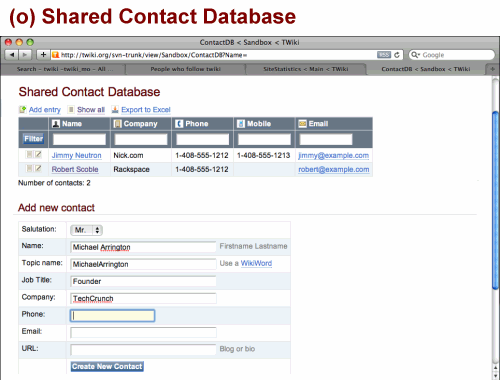Click the phone icon in Phone header
The width and height of the screenshot is (500, 380).
[x=179, y=124]
